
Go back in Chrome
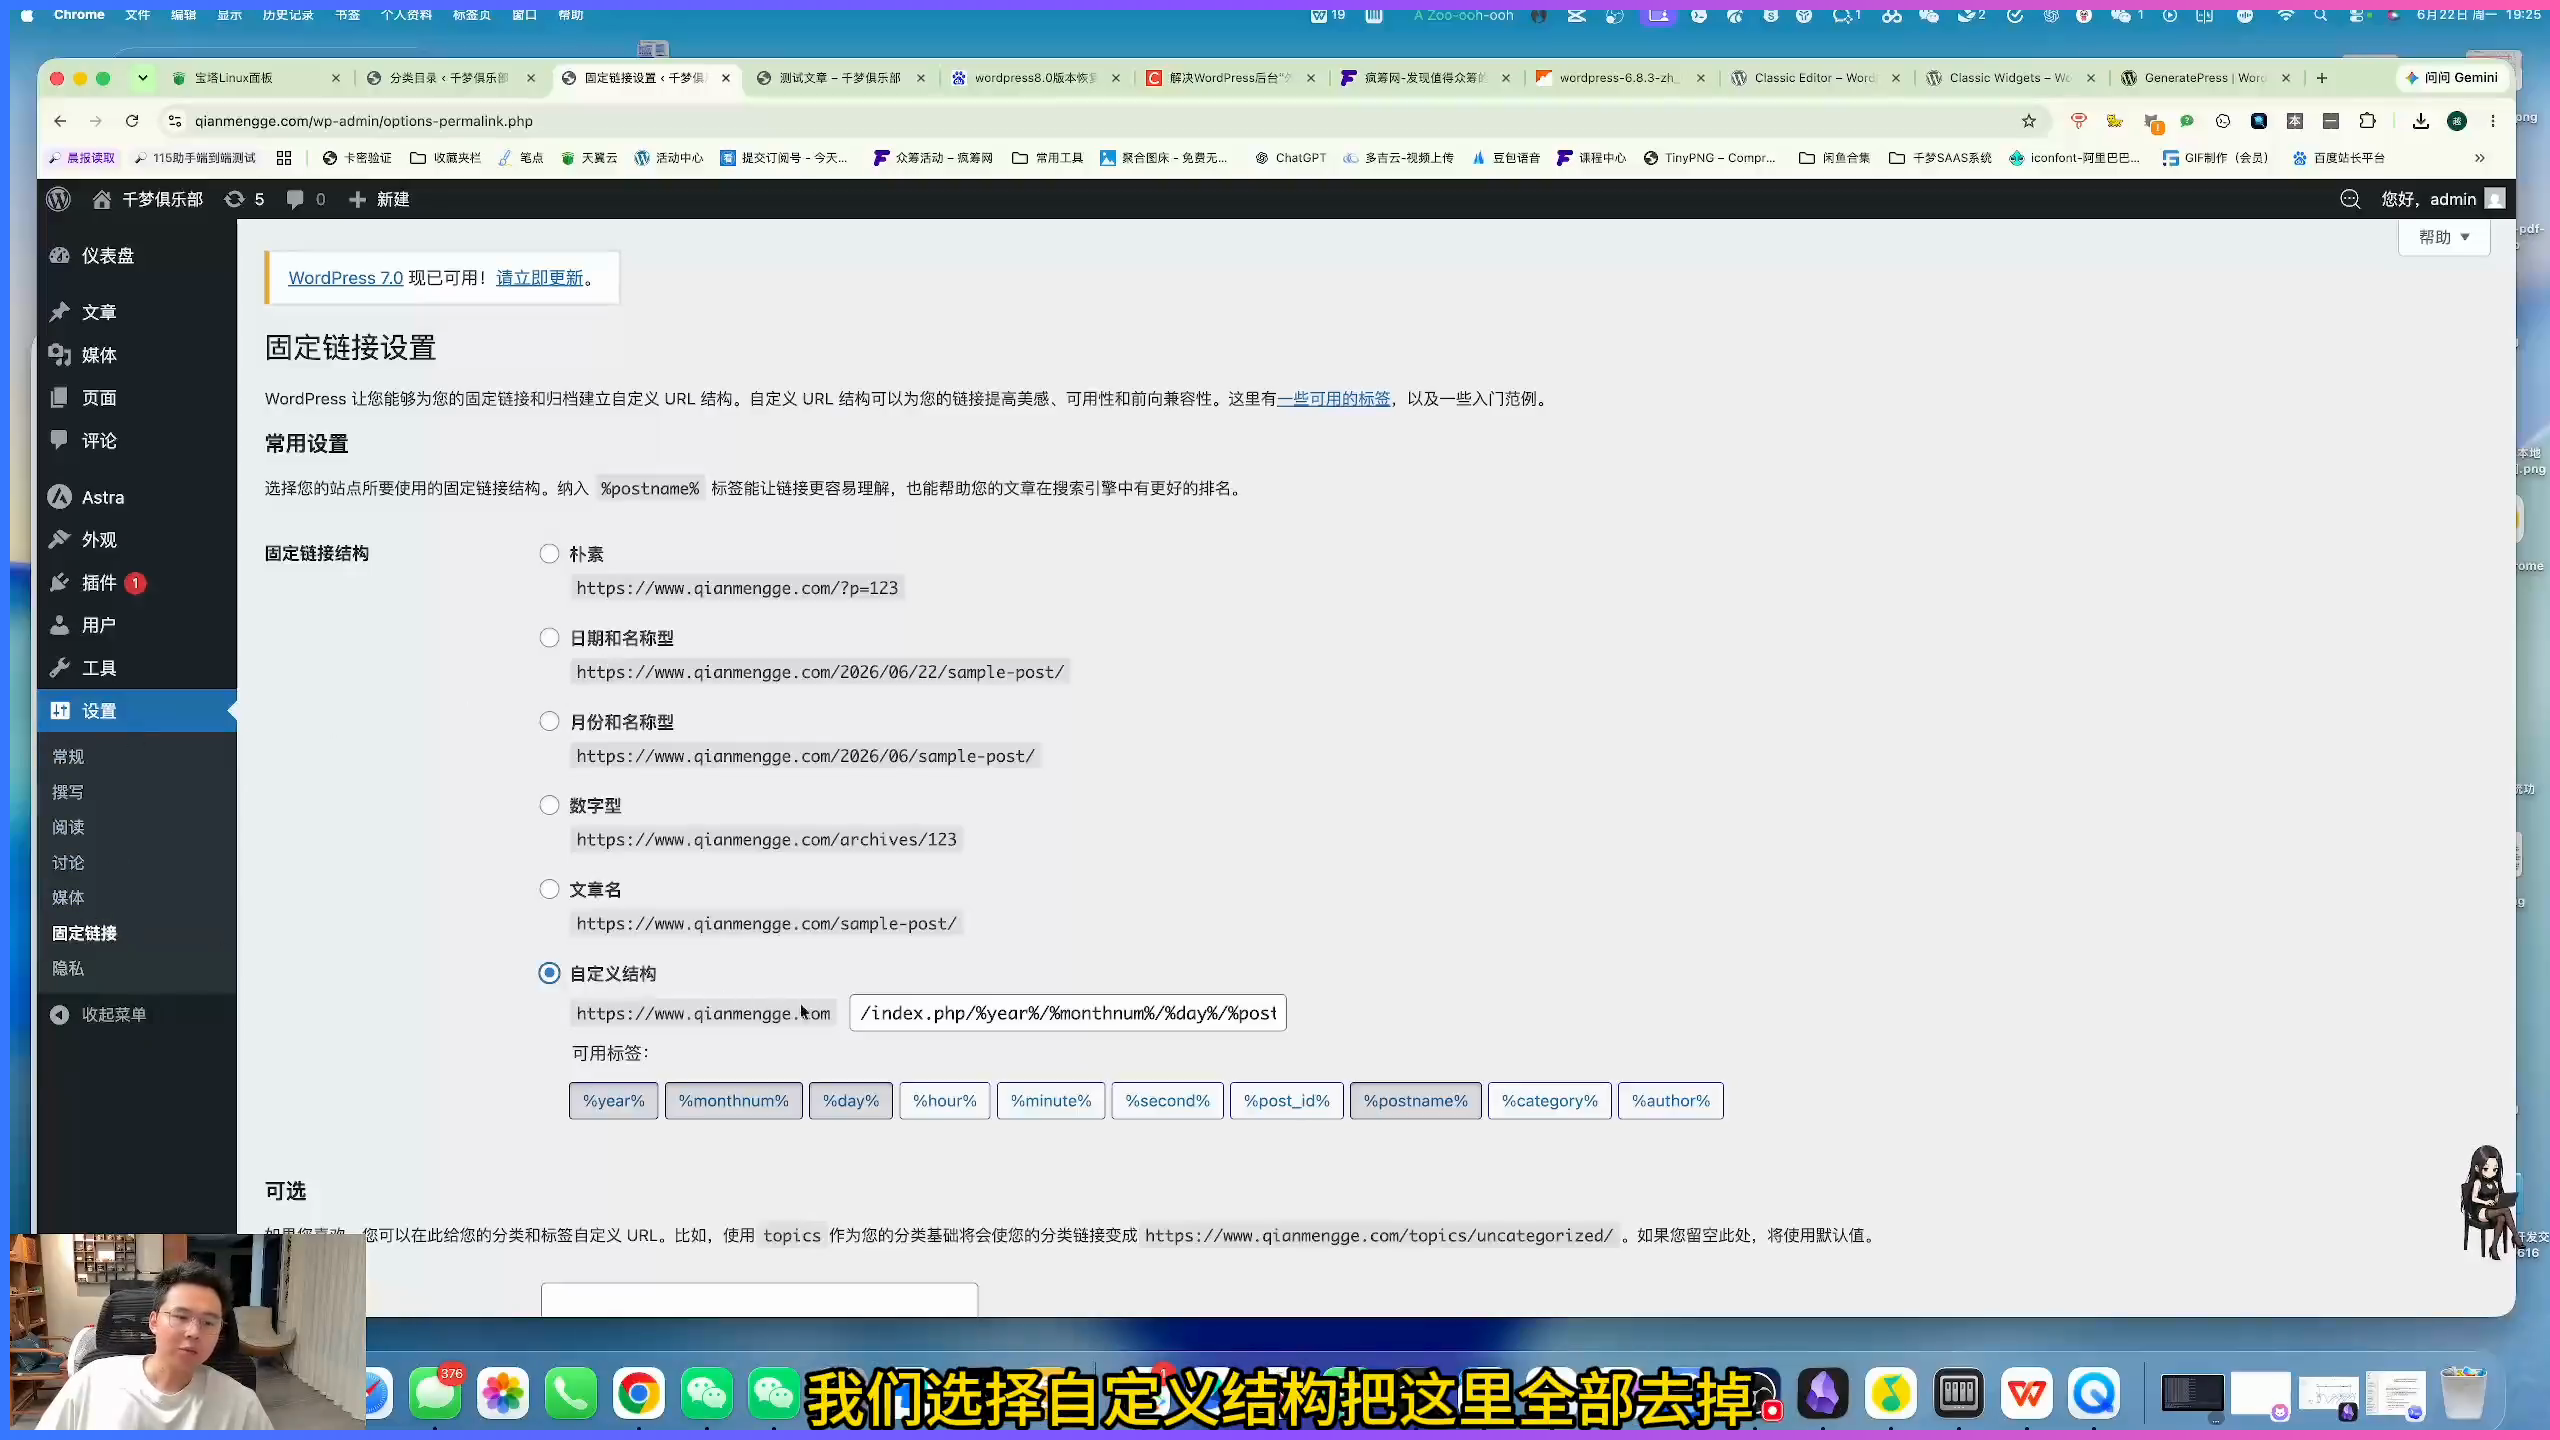[60, 121]
